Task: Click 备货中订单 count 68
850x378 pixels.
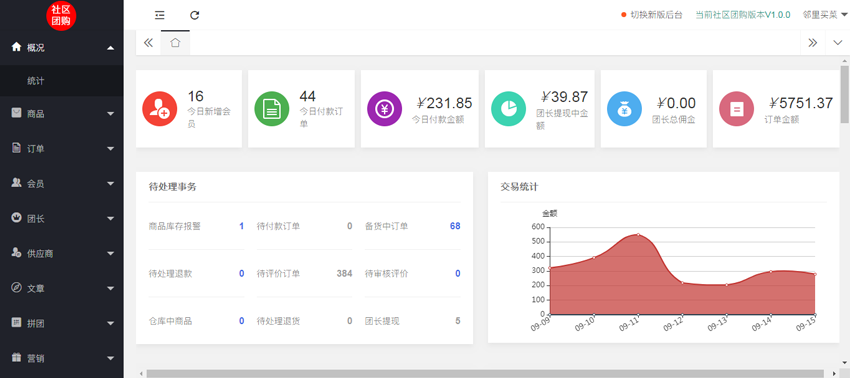Action: (455, 226)
